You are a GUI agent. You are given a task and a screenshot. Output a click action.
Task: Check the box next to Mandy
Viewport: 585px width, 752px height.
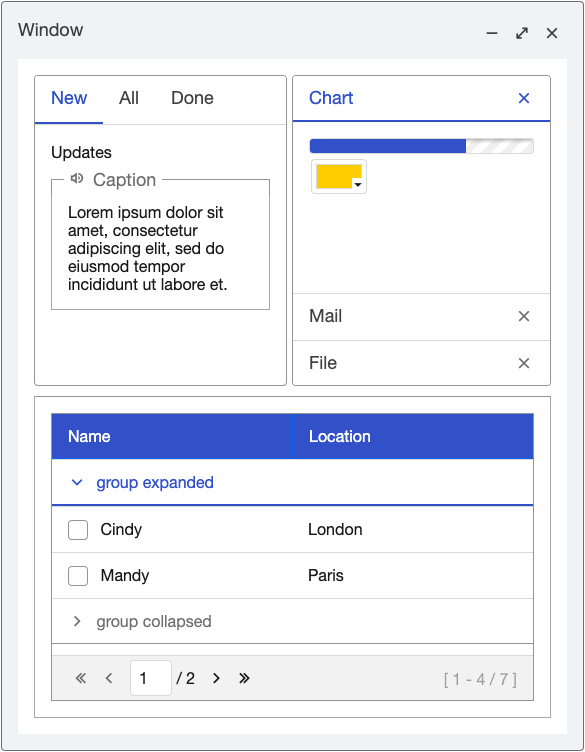click(78, 576)
